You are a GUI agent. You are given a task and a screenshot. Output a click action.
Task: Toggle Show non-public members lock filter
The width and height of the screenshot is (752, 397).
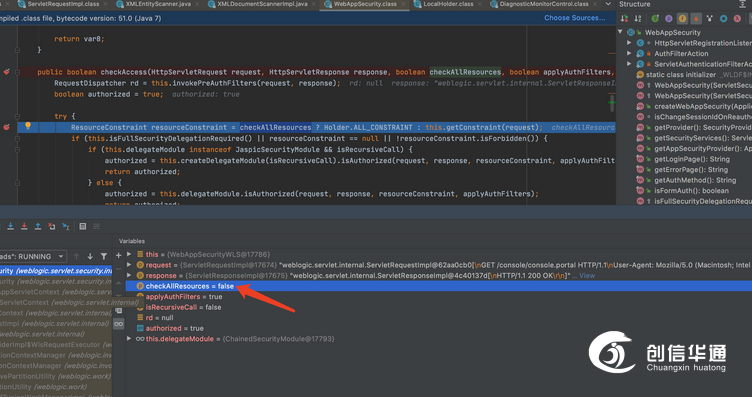[x=696, y=19]
